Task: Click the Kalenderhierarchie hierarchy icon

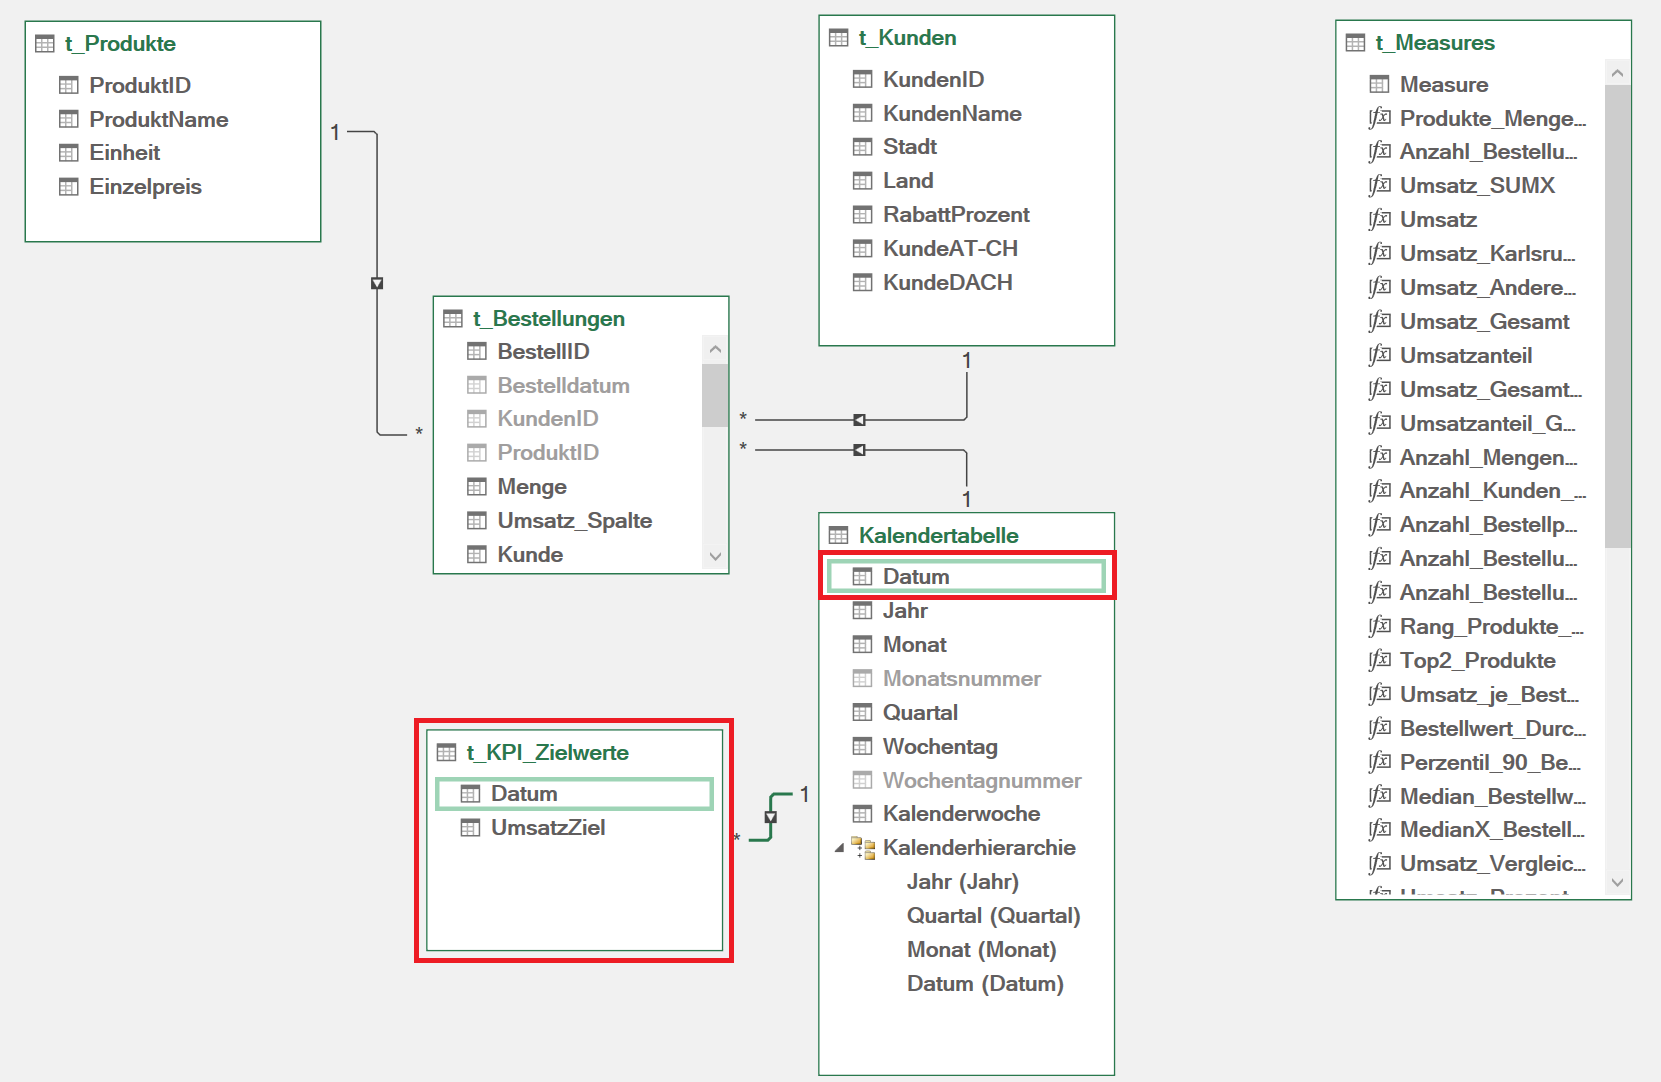Action: [862, 848]
